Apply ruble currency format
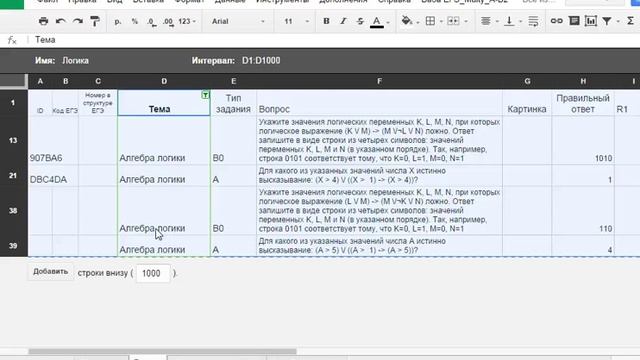This screenshot has width=640, height=360. pos(118,21)
